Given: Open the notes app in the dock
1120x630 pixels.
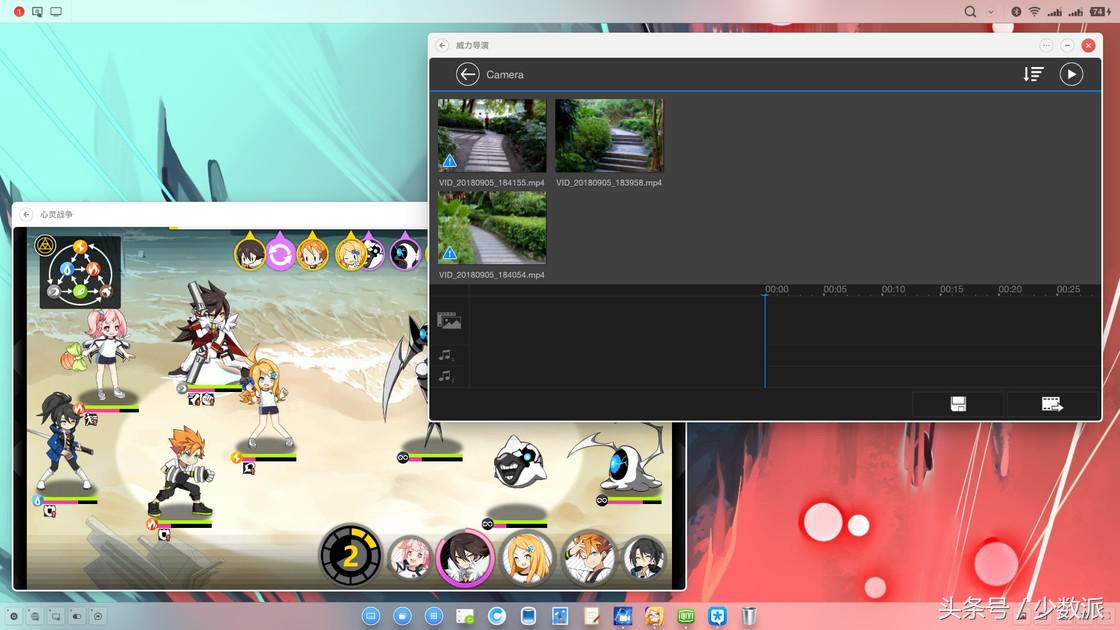Looking at the screenshot, I should 591,616.
